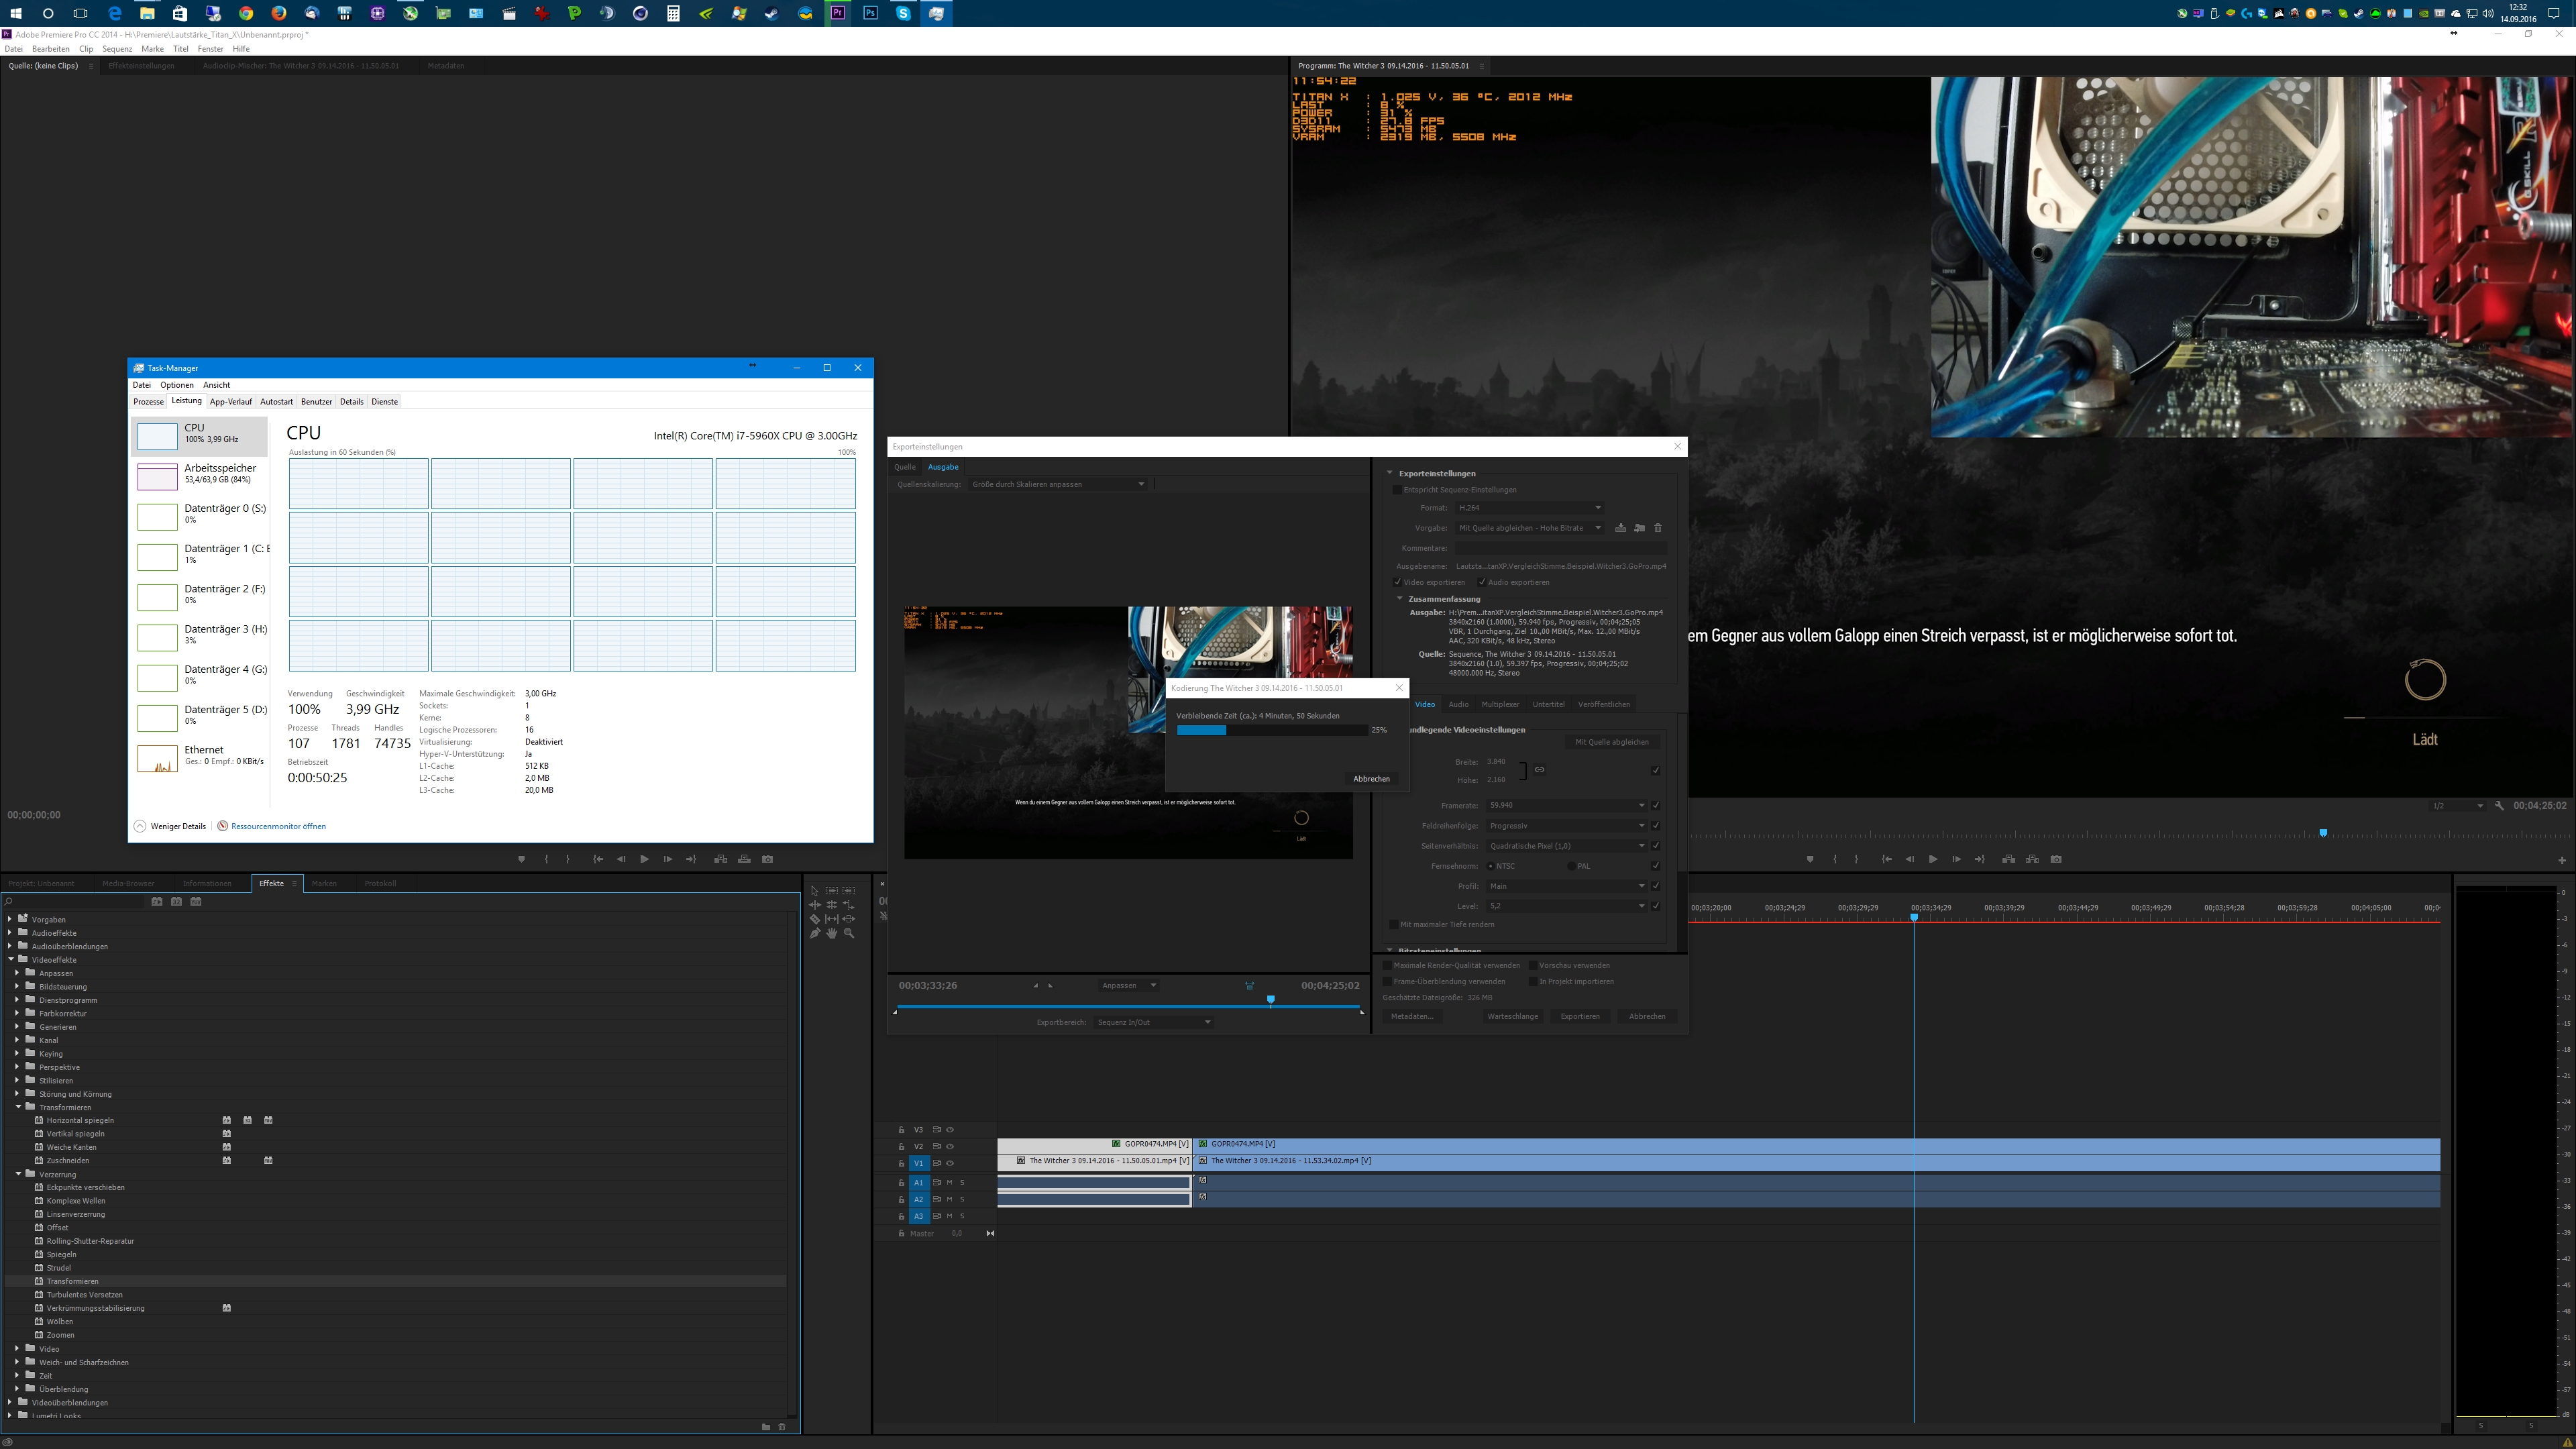Select the Razor tool
This screenshot has width=2576, height=1449.
815,919
